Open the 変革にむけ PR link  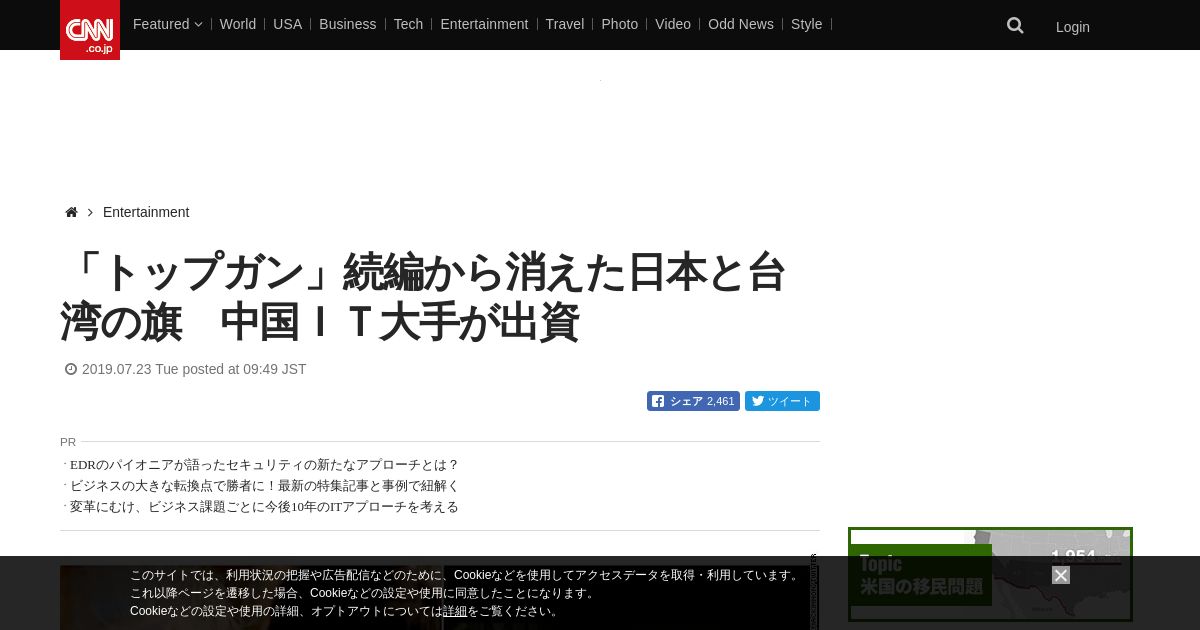pyautogui.click(x=264, y=507)
